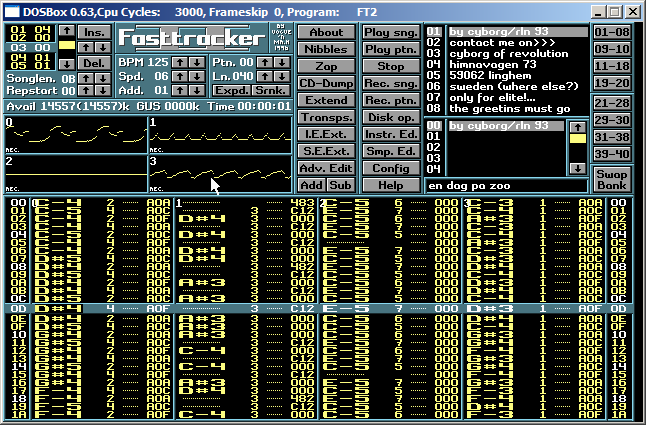The image size is (646, 425).
Task: Select instrument bank 31-38
Action: pos(612,137)
